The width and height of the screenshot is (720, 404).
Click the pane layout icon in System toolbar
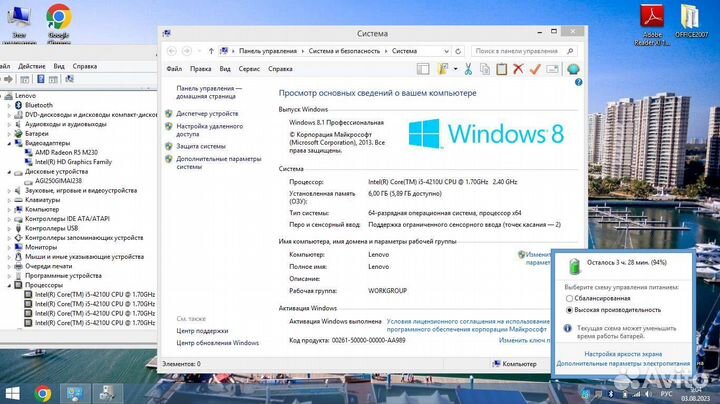click(x=423, y=69)
